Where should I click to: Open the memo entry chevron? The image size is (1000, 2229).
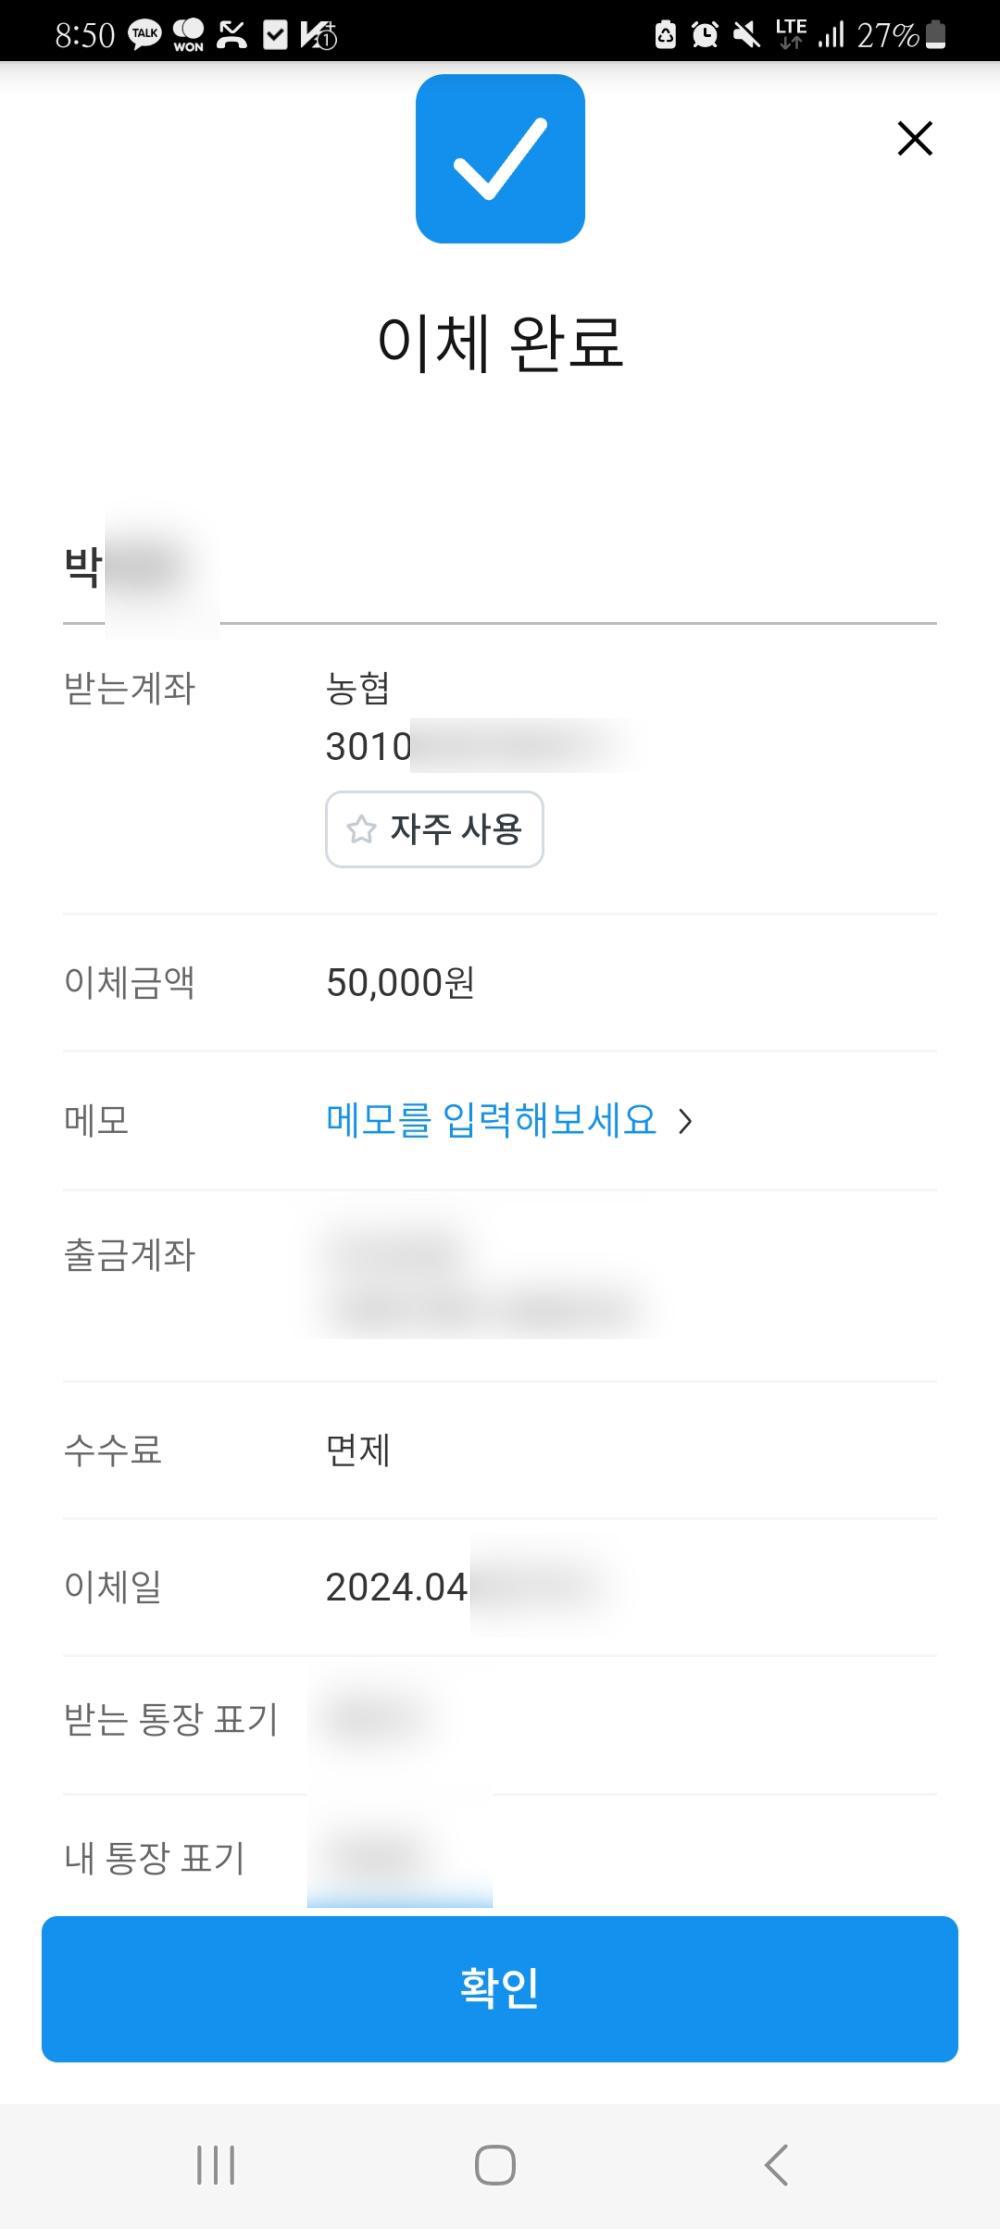coord(685,1121)
